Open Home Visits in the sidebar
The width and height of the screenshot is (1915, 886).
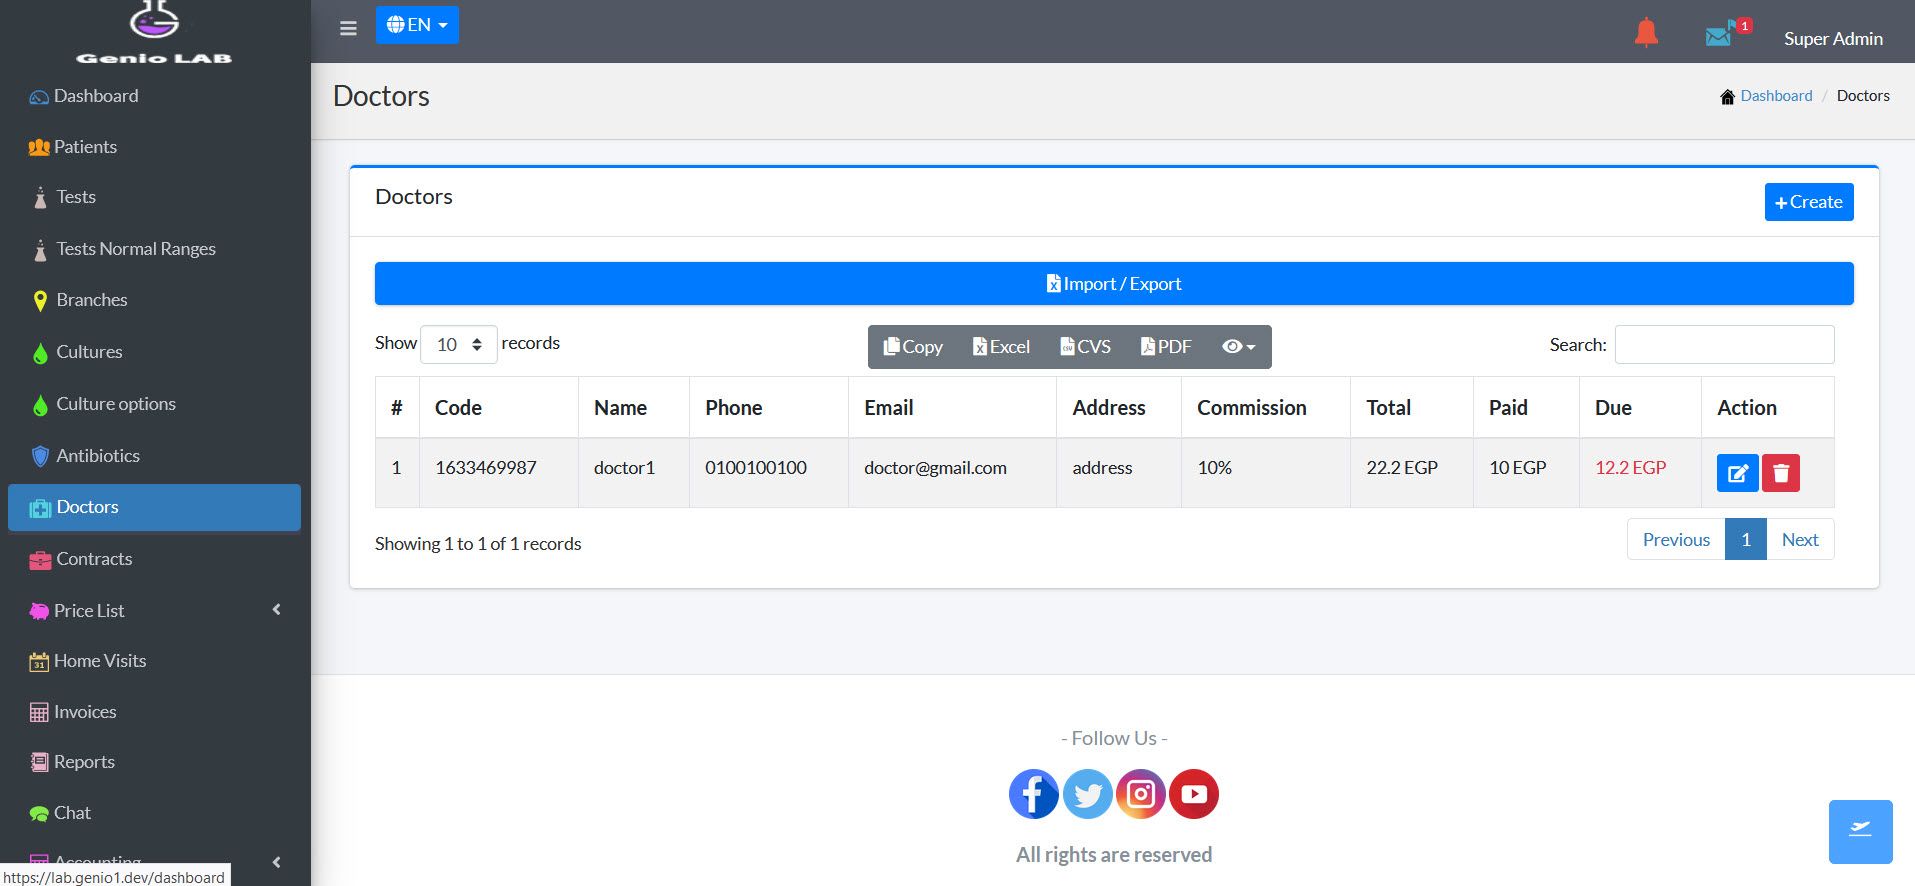[x=154, y=661]
